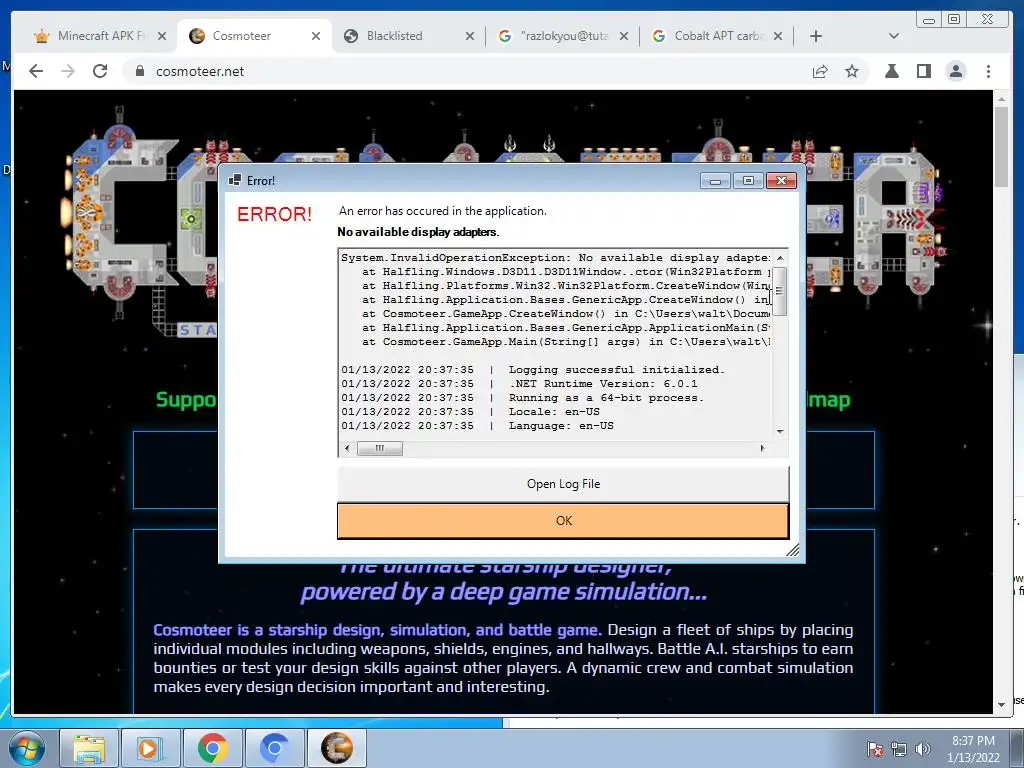Click the browser Forward arrow
Screen dimensions: 1024x768
tap(68, 71)
